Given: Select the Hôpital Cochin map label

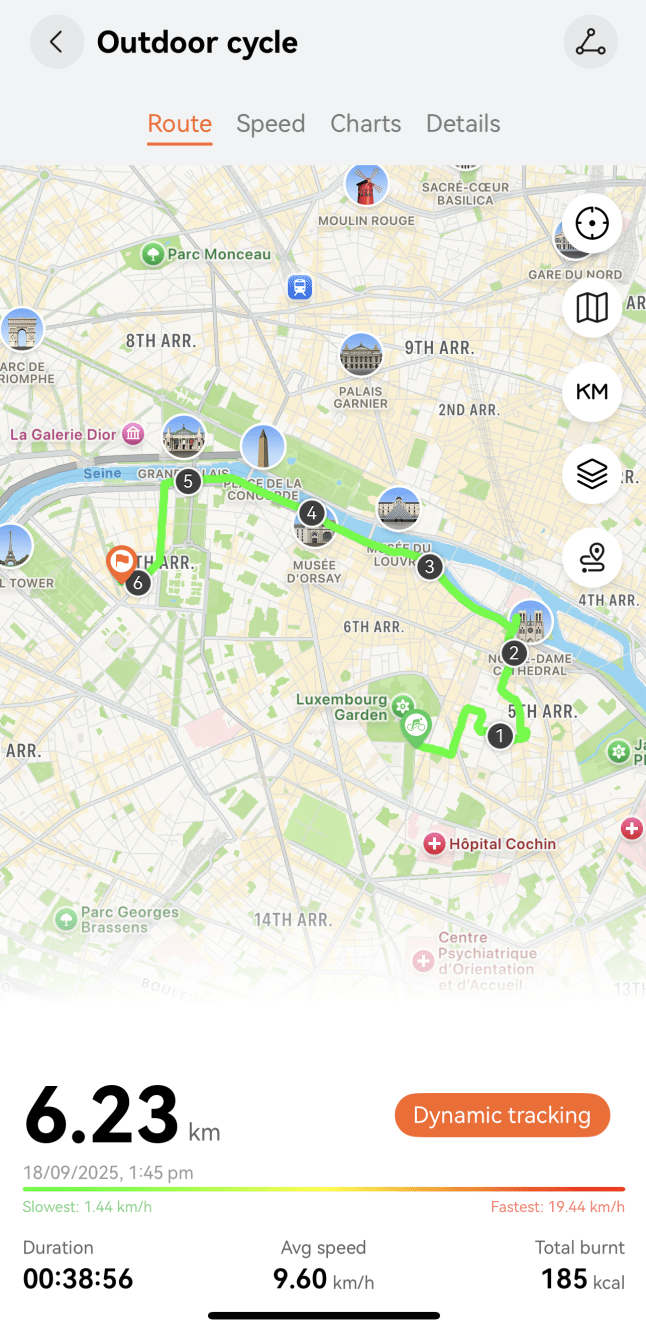Looking at the screenshot, I should [x=490, y=844].
